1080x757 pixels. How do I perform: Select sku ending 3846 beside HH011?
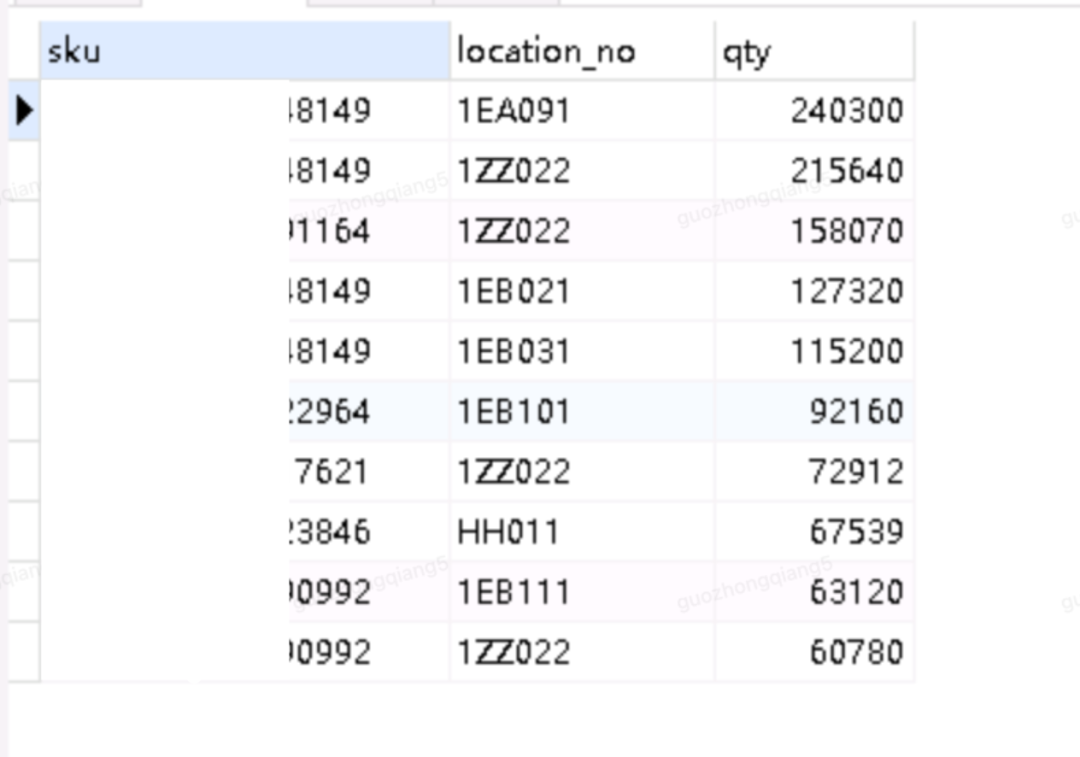coord(331,532)
